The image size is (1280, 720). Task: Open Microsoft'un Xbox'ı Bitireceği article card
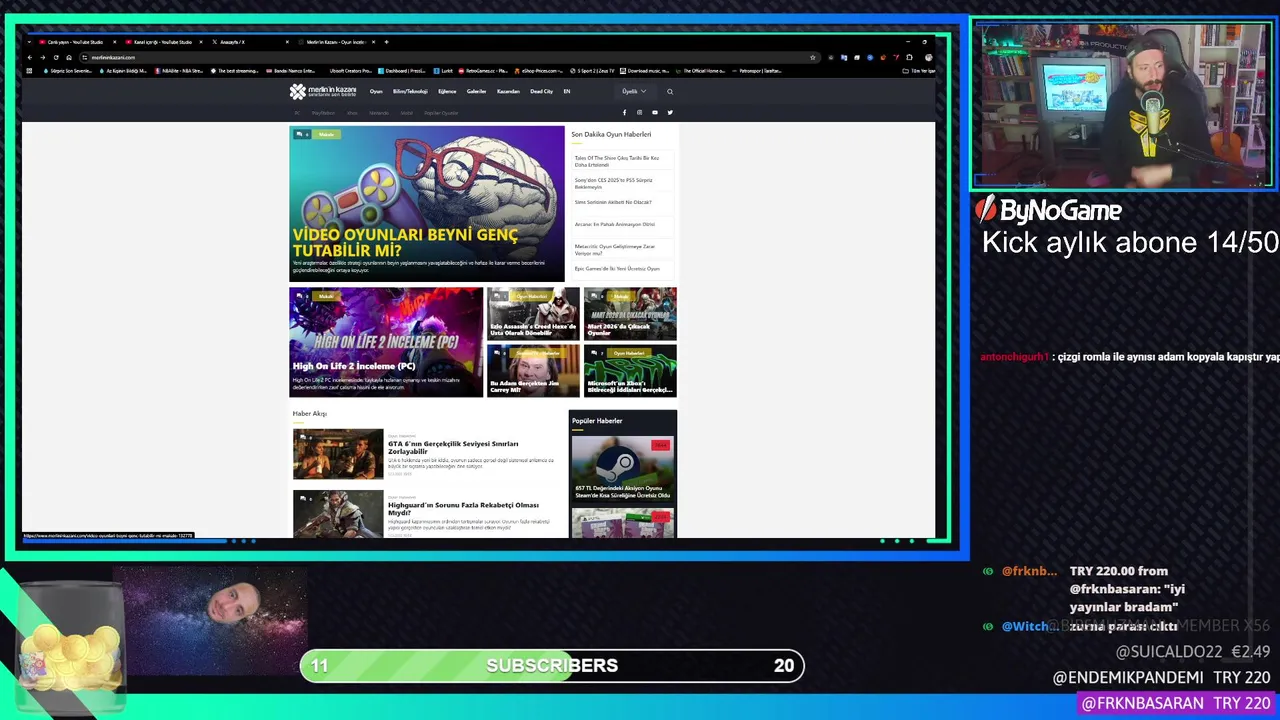[x=630, y=371]
